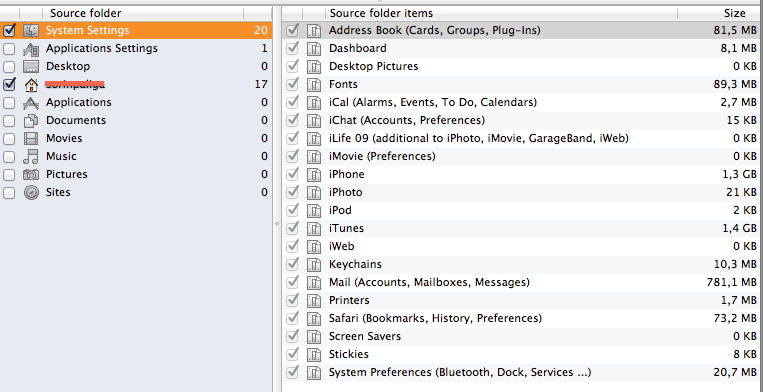Select the Applications Settings folder label
This screenshot has width=763, height=392.
click(102, 48)
